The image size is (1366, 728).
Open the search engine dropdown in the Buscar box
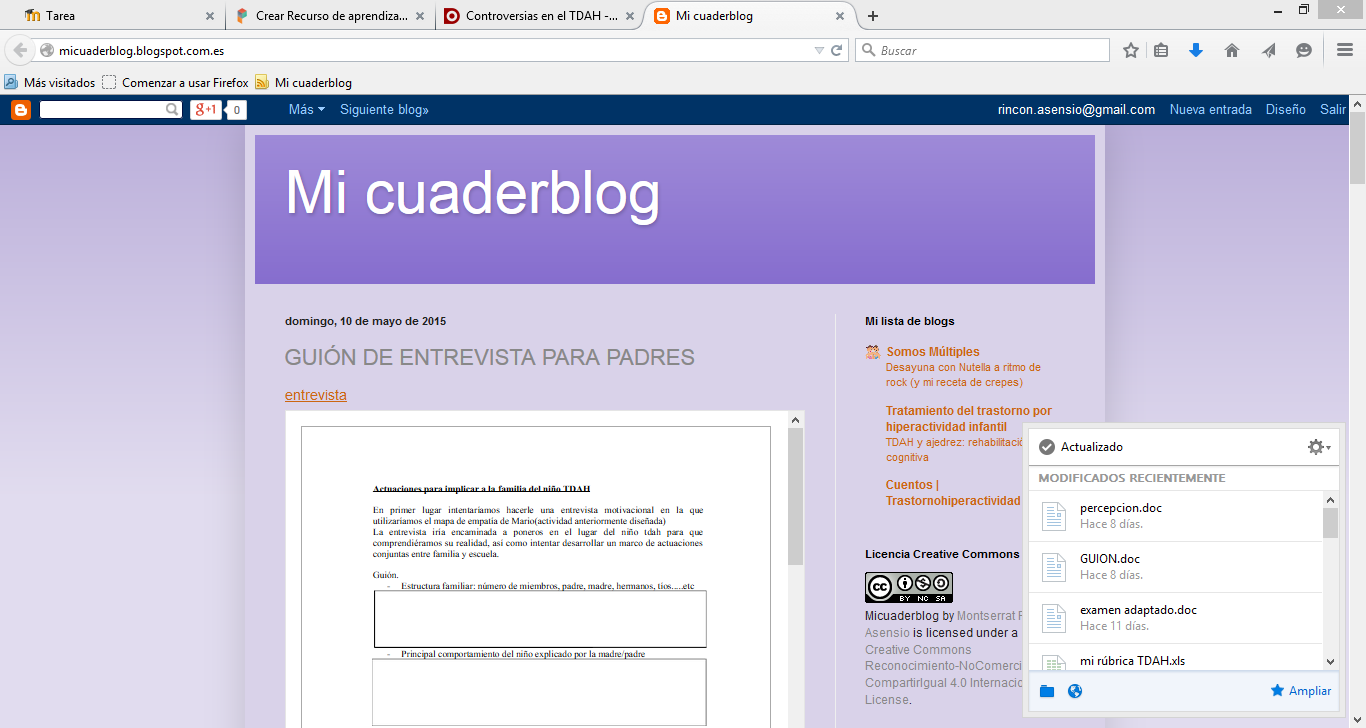869,48
